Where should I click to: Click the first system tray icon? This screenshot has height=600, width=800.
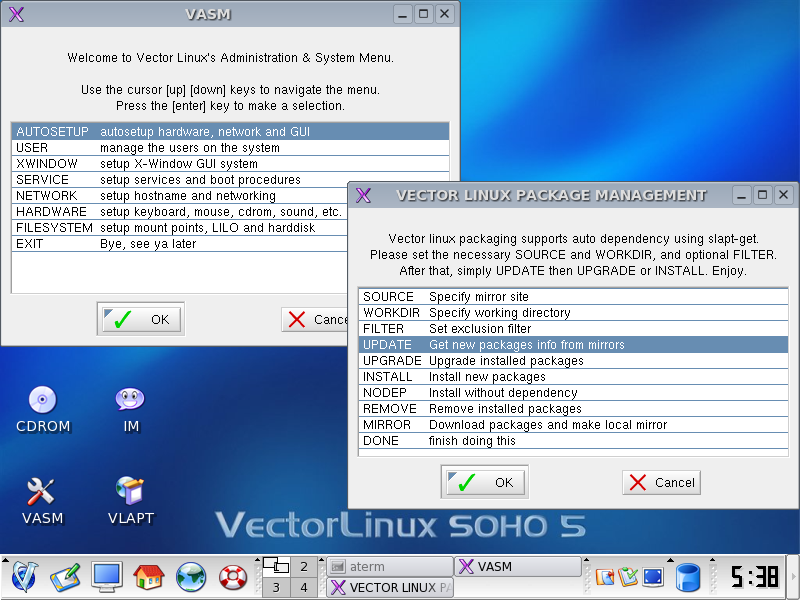pyautogui.click(x=605, y=577)
